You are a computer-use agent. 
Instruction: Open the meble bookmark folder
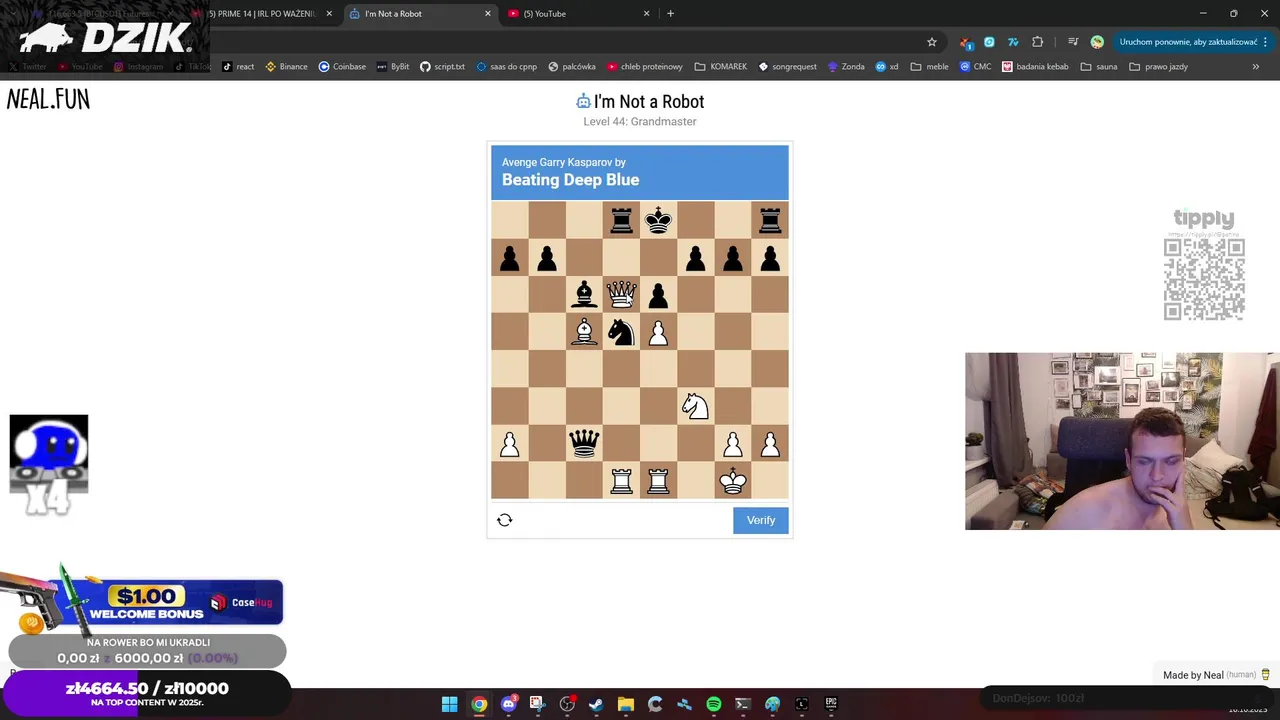930,67
